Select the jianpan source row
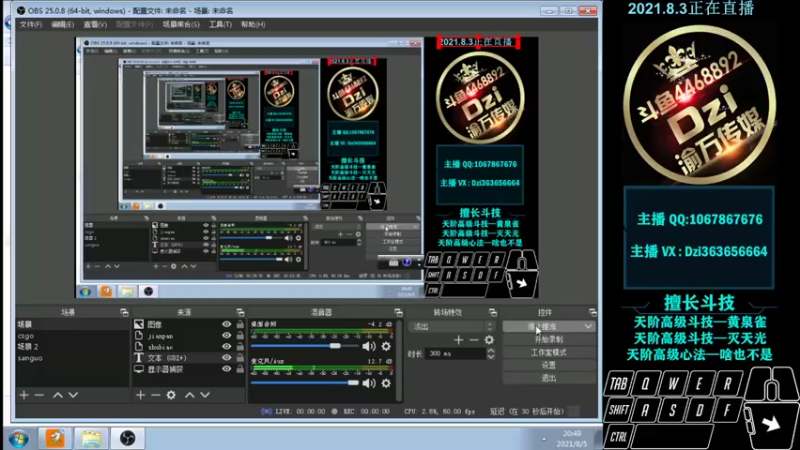The height and width of the screenshot is (450, 800). coord(189,336)
